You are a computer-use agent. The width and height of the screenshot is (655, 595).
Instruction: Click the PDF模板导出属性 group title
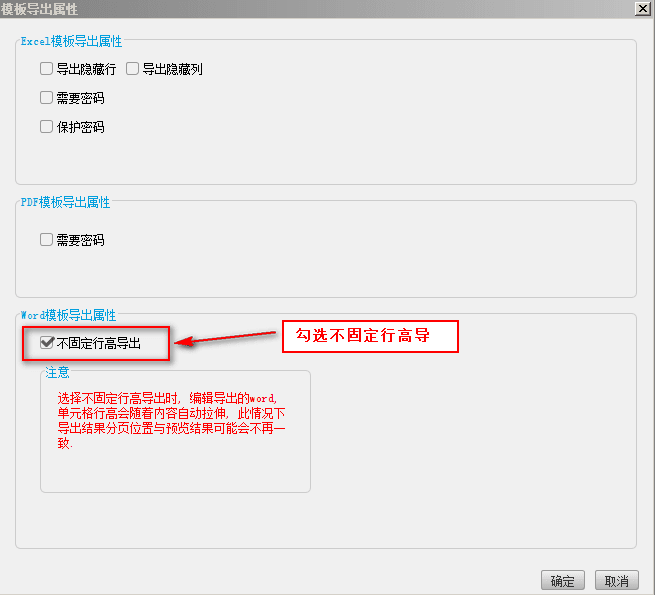coord(66,202)
